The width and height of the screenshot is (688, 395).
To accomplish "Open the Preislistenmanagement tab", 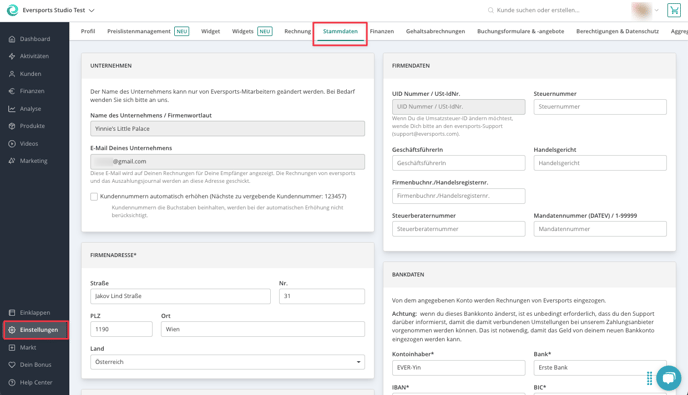I will pyautogui.click(x=148, y=31).
